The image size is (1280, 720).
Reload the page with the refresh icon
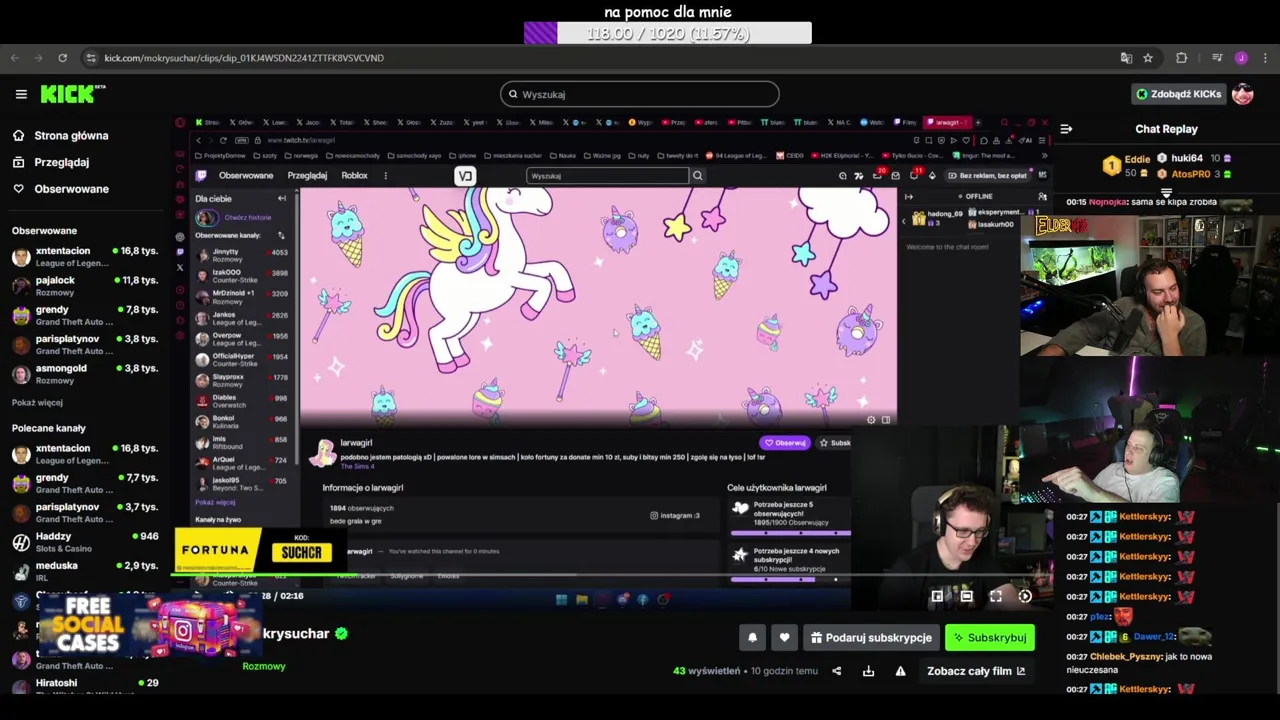(62, 58)
